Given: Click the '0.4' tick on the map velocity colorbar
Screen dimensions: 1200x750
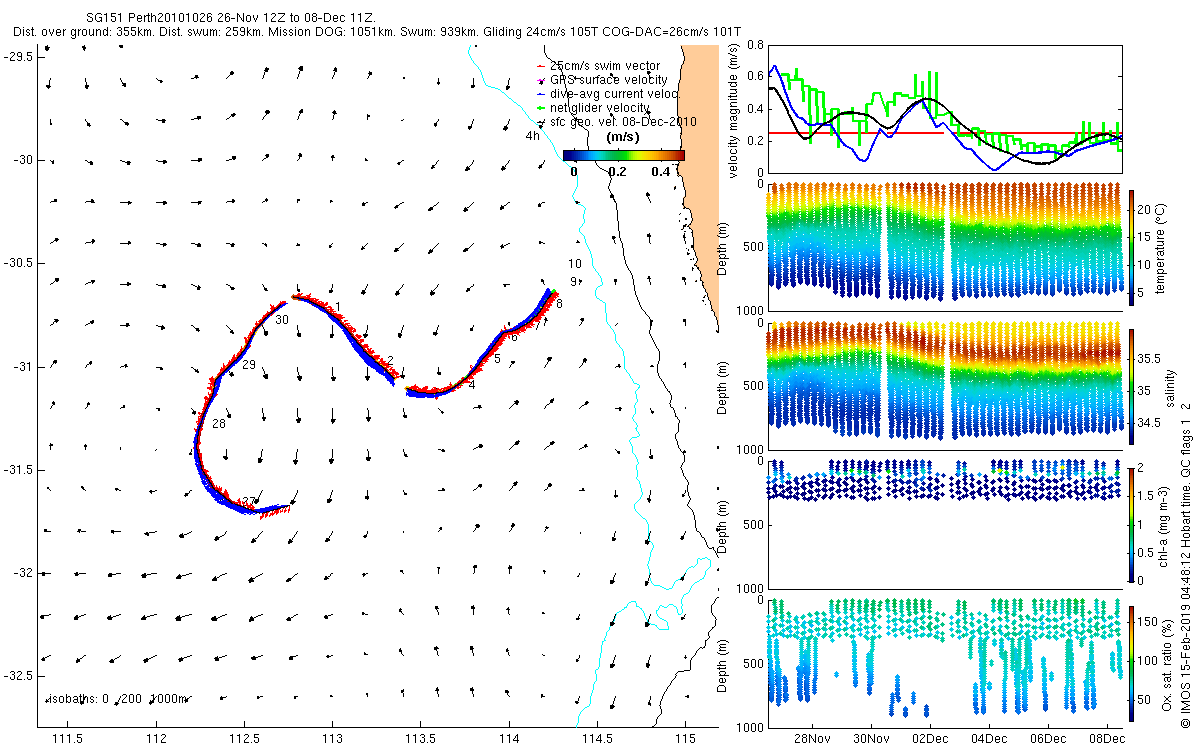Looking at the screenshot, I should [661, 171].
